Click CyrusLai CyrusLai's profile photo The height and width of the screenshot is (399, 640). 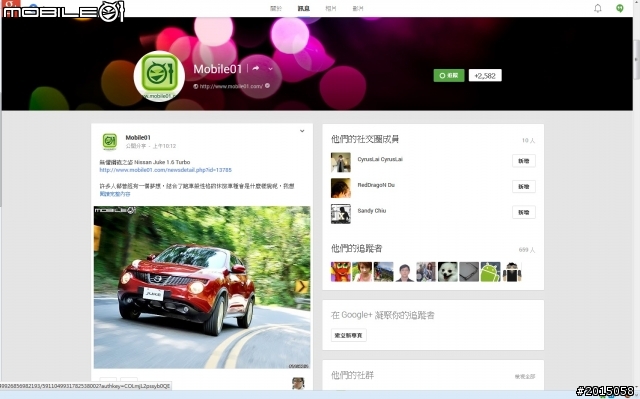(341, 162)
